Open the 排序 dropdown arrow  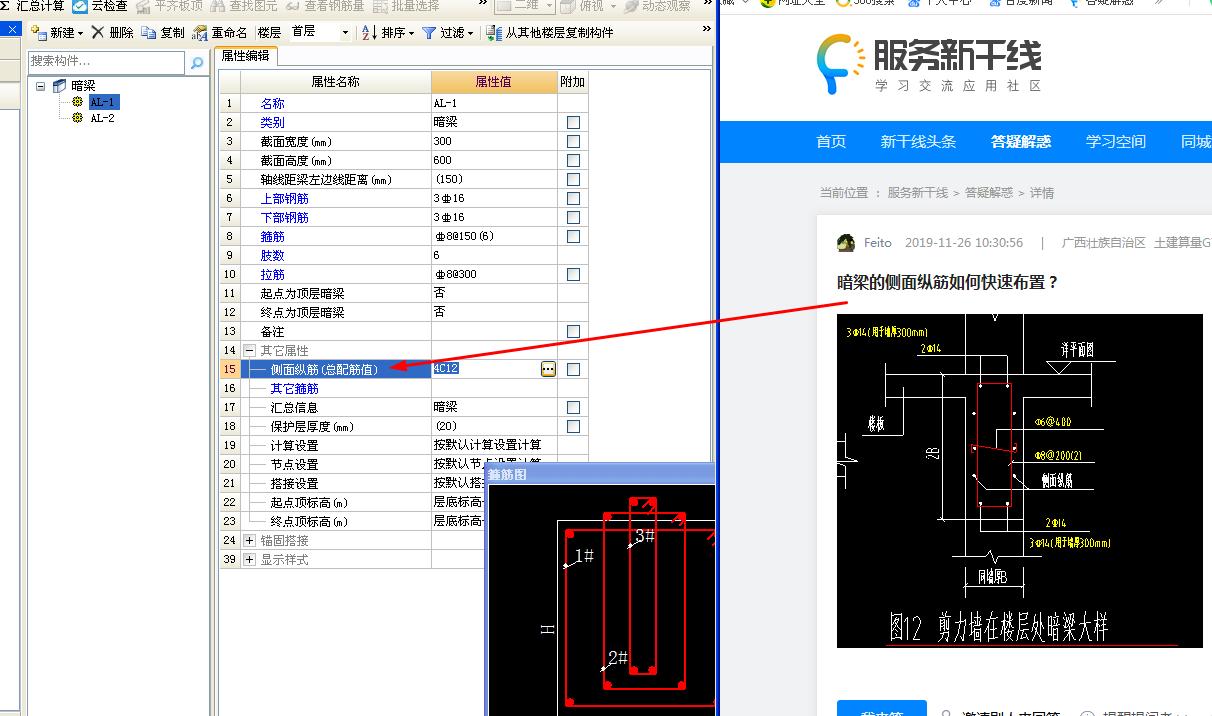(x=411, y=33)
